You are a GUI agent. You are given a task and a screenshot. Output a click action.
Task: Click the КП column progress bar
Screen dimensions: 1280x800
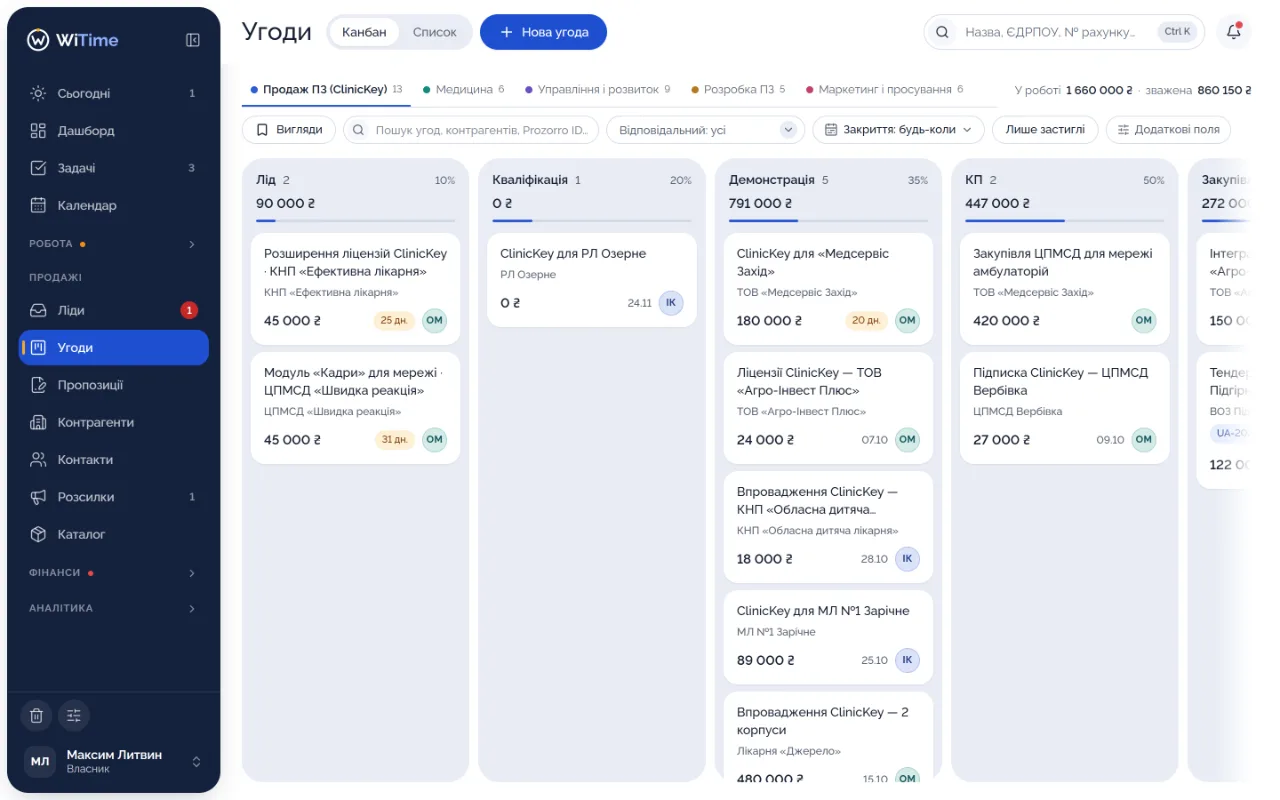pyautogui.click(x=1064, y=220)
